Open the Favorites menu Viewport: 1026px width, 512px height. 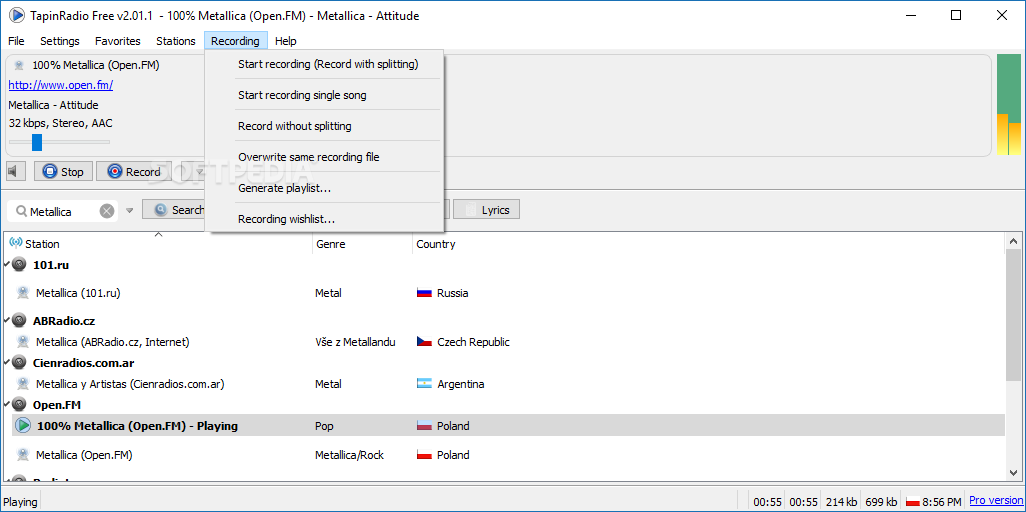[118, 41]
